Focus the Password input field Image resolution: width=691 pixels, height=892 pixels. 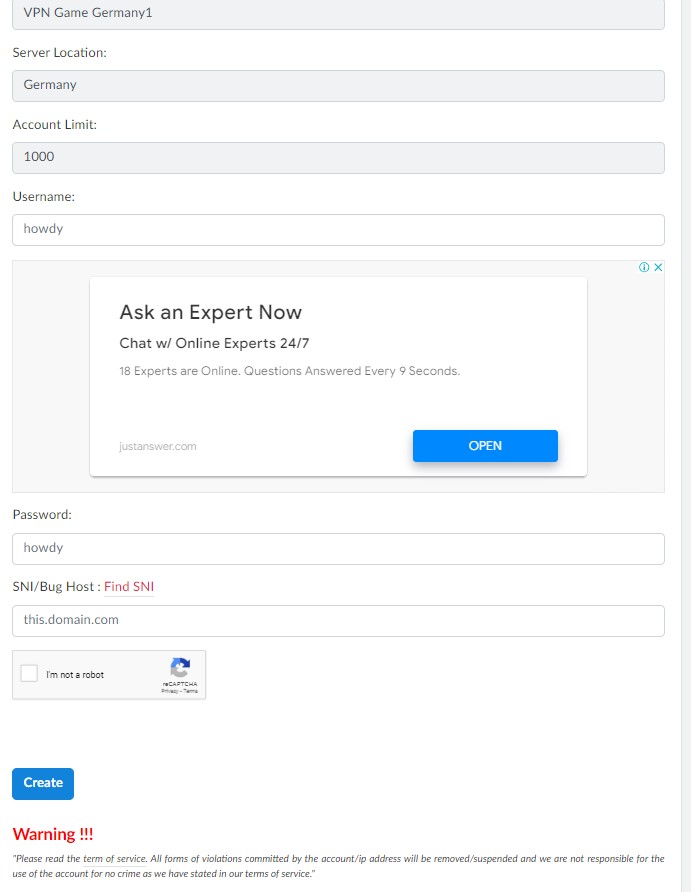coord(338,549)
